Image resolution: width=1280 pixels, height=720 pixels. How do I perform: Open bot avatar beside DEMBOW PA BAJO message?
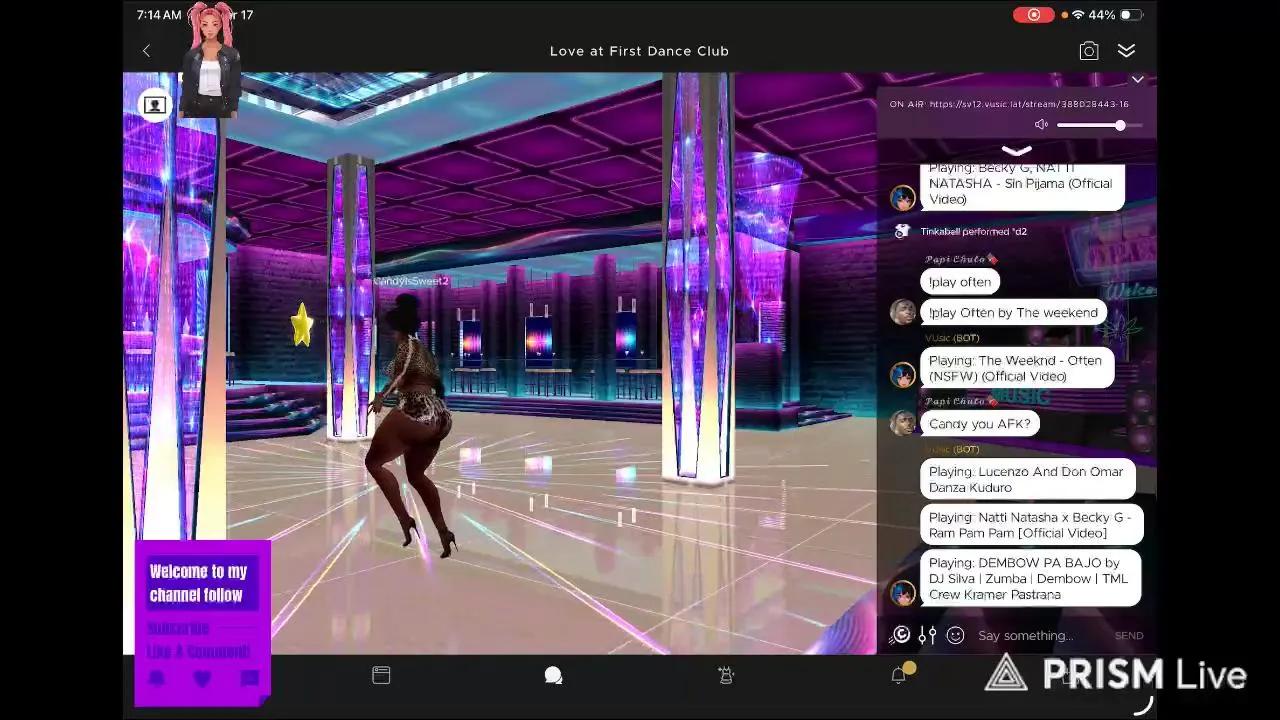pos(903,592)
